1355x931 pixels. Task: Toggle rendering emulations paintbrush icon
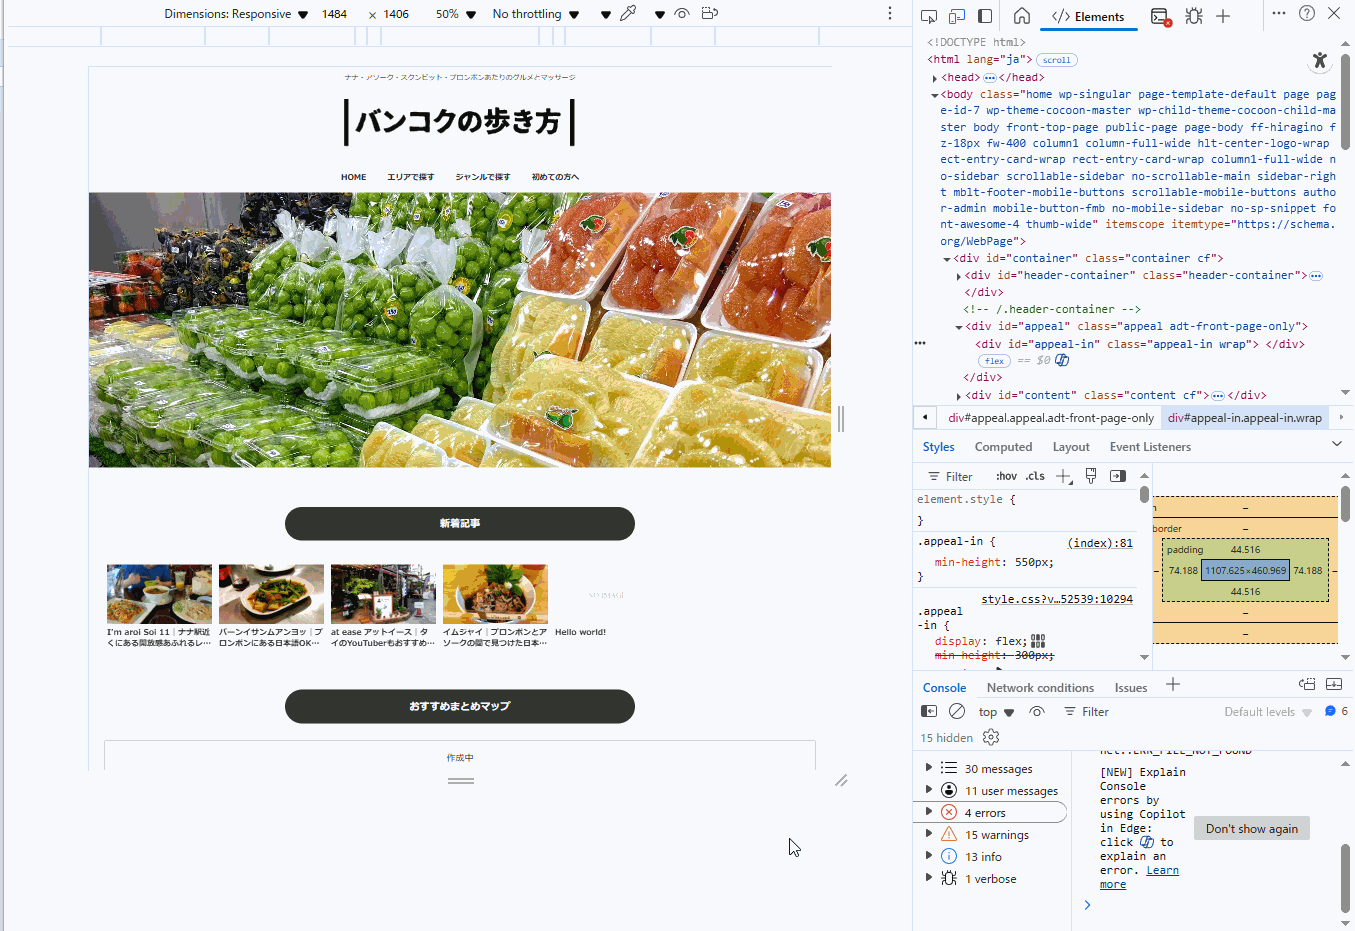pos(1091,476)
